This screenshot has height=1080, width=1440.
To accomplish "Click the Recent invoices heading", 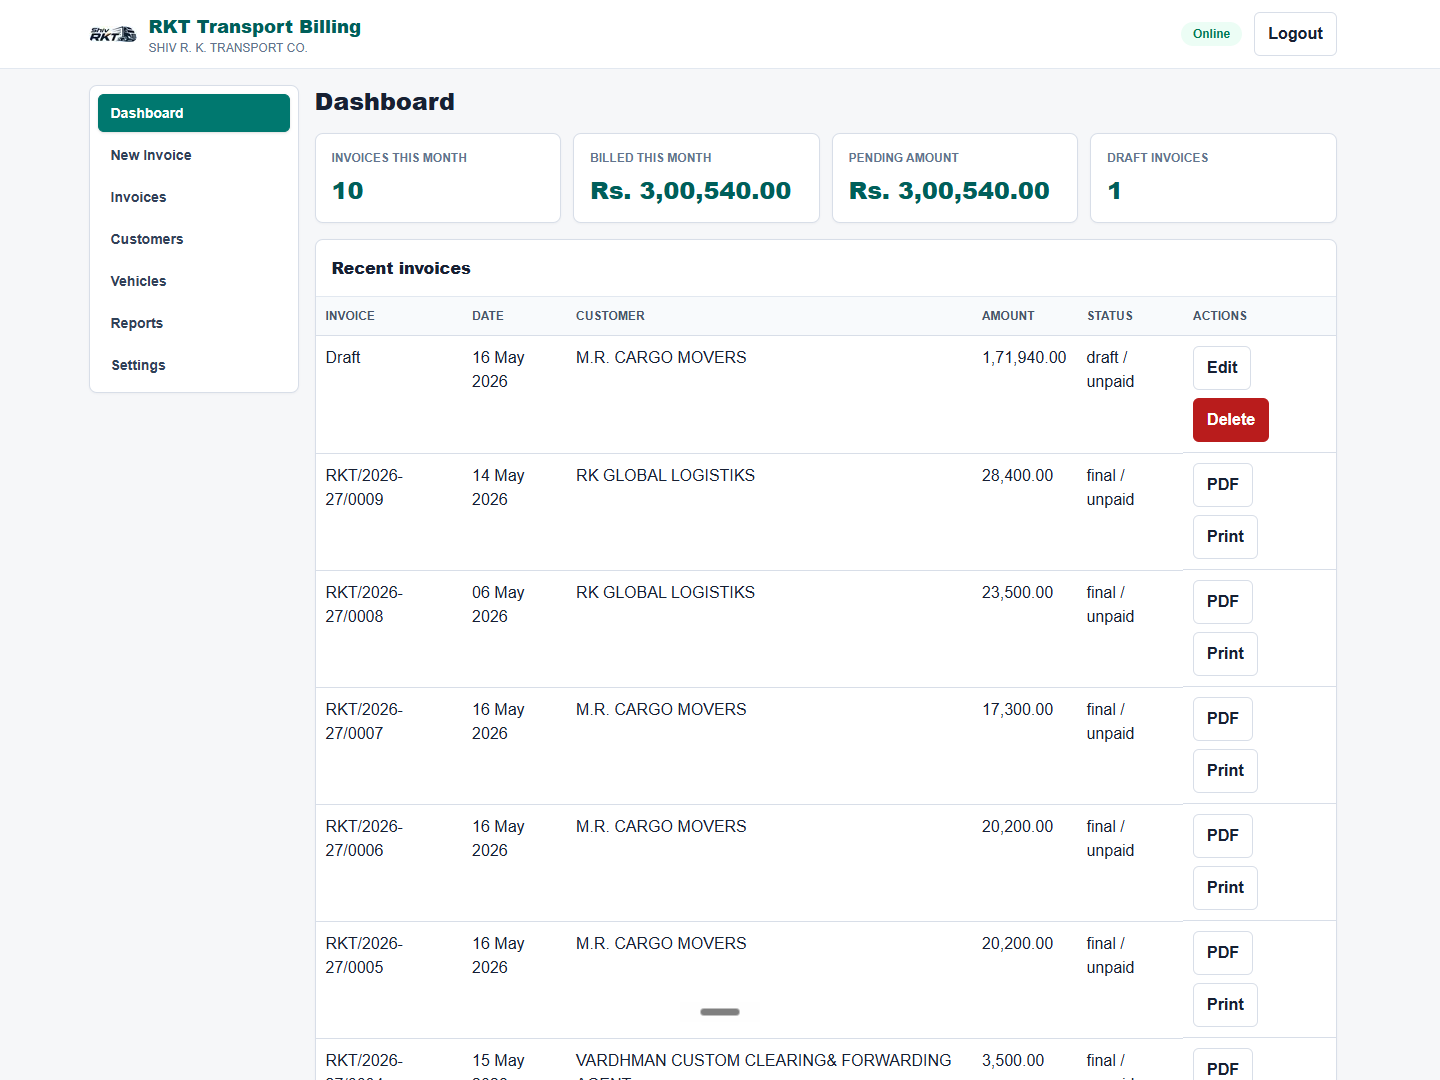I will [401, 268].
